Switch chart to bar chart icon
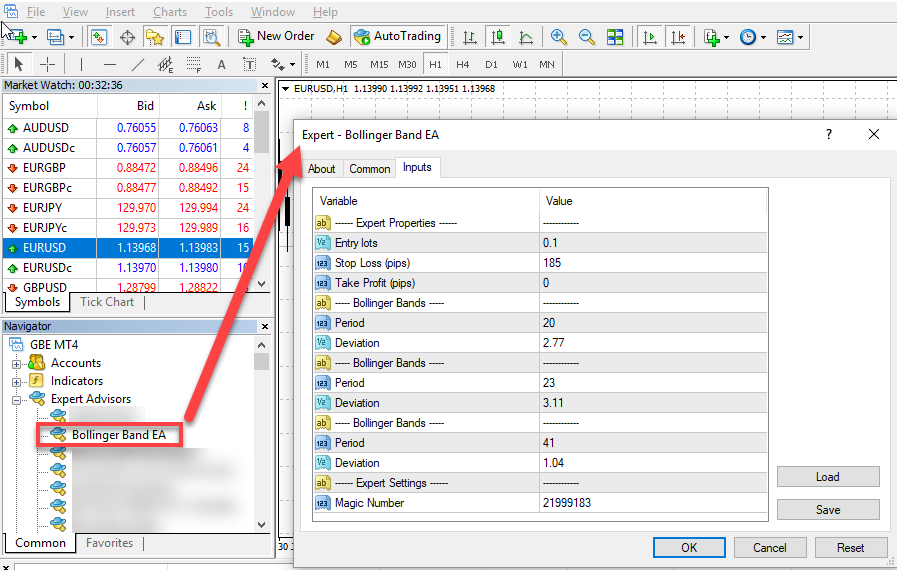 [470, 37]
